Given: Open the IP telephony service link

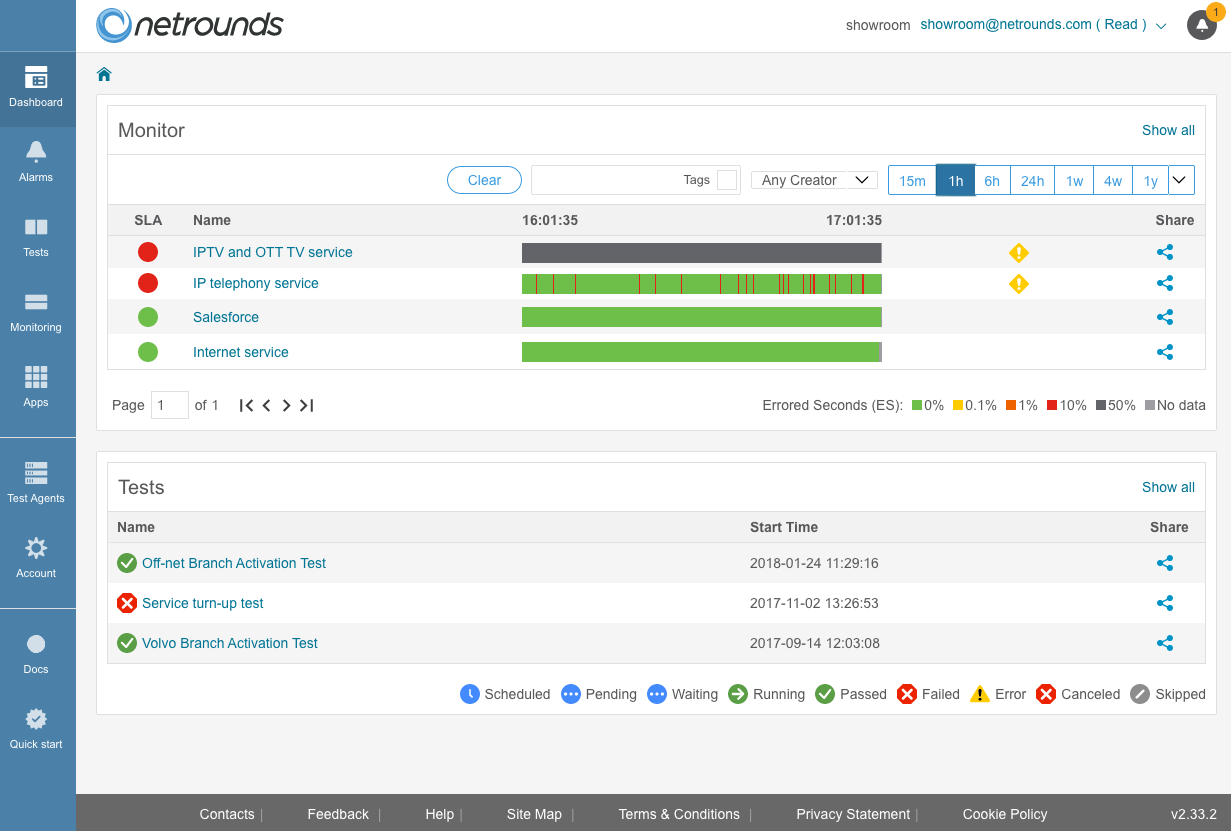Looking at the screenshot, I should [x=256, y=283].
